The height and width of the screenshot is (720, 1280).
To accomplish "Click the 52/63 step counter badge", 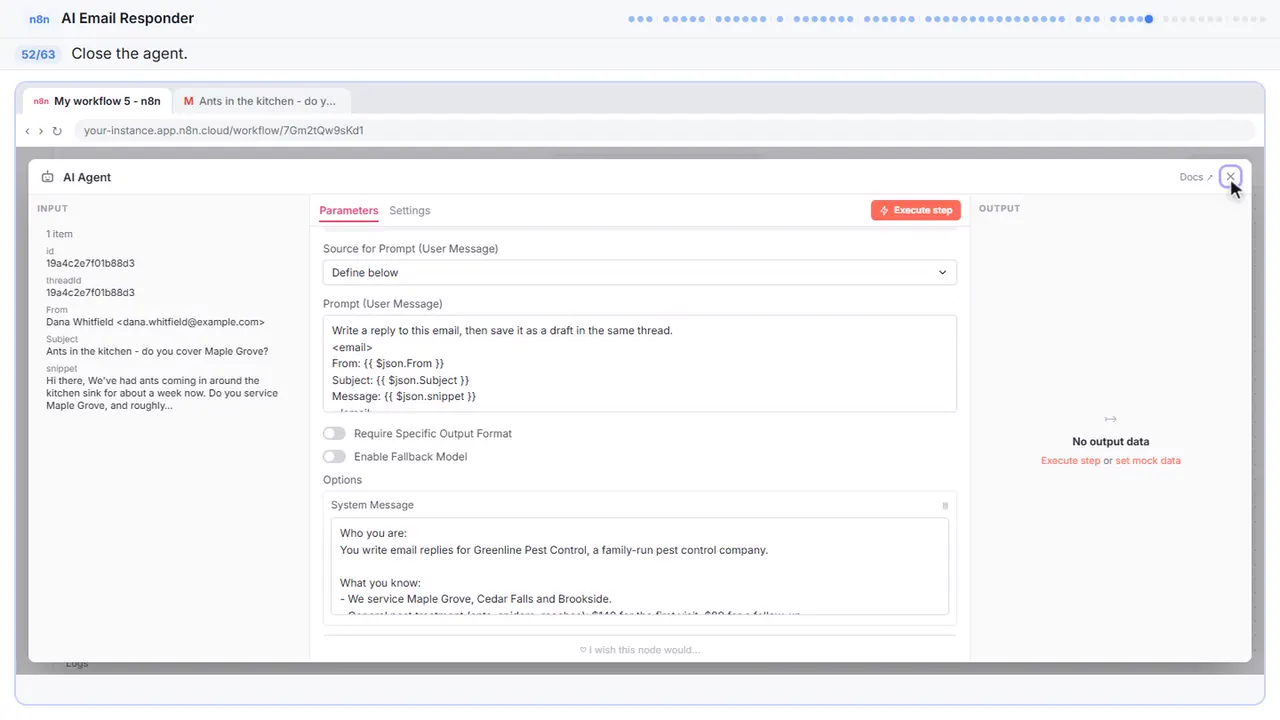I will pos(38,54).
